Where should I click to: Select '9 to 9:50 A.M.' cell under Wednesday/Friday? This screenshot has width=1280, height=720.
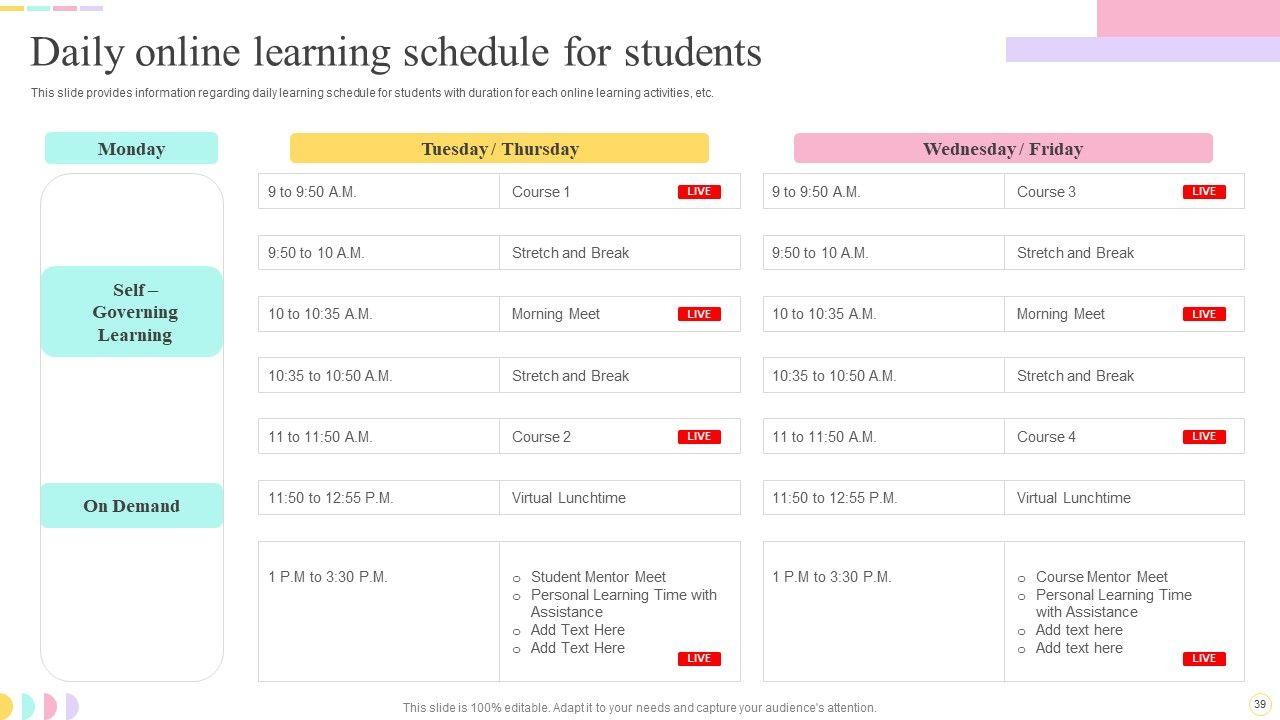[883, 192]
